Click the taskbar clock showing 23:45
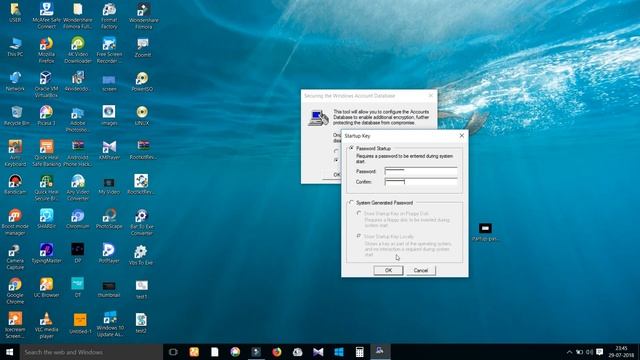Viewport: 640px width, 360px height. [x=621, y=352]
